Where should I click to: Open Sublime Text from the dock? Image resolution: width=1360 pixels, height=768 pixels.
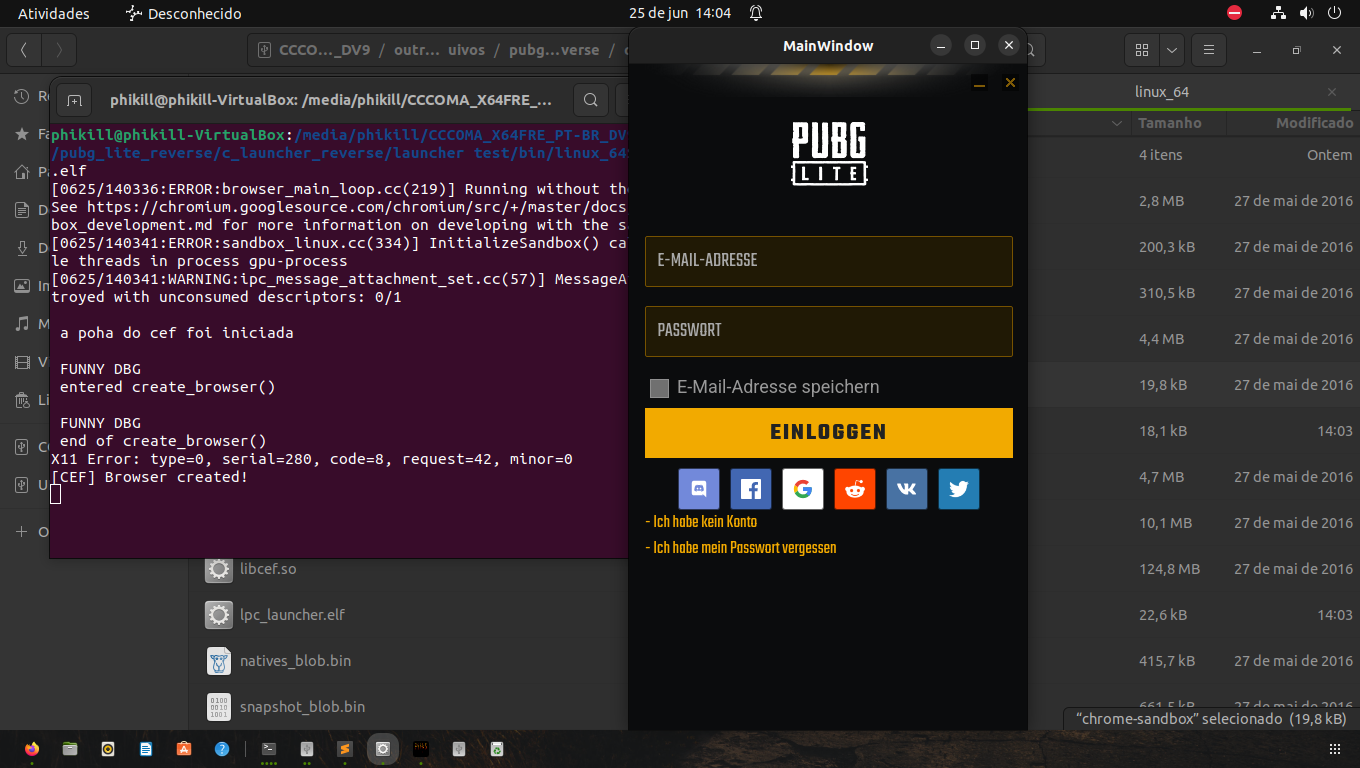[x=345, y=748]
